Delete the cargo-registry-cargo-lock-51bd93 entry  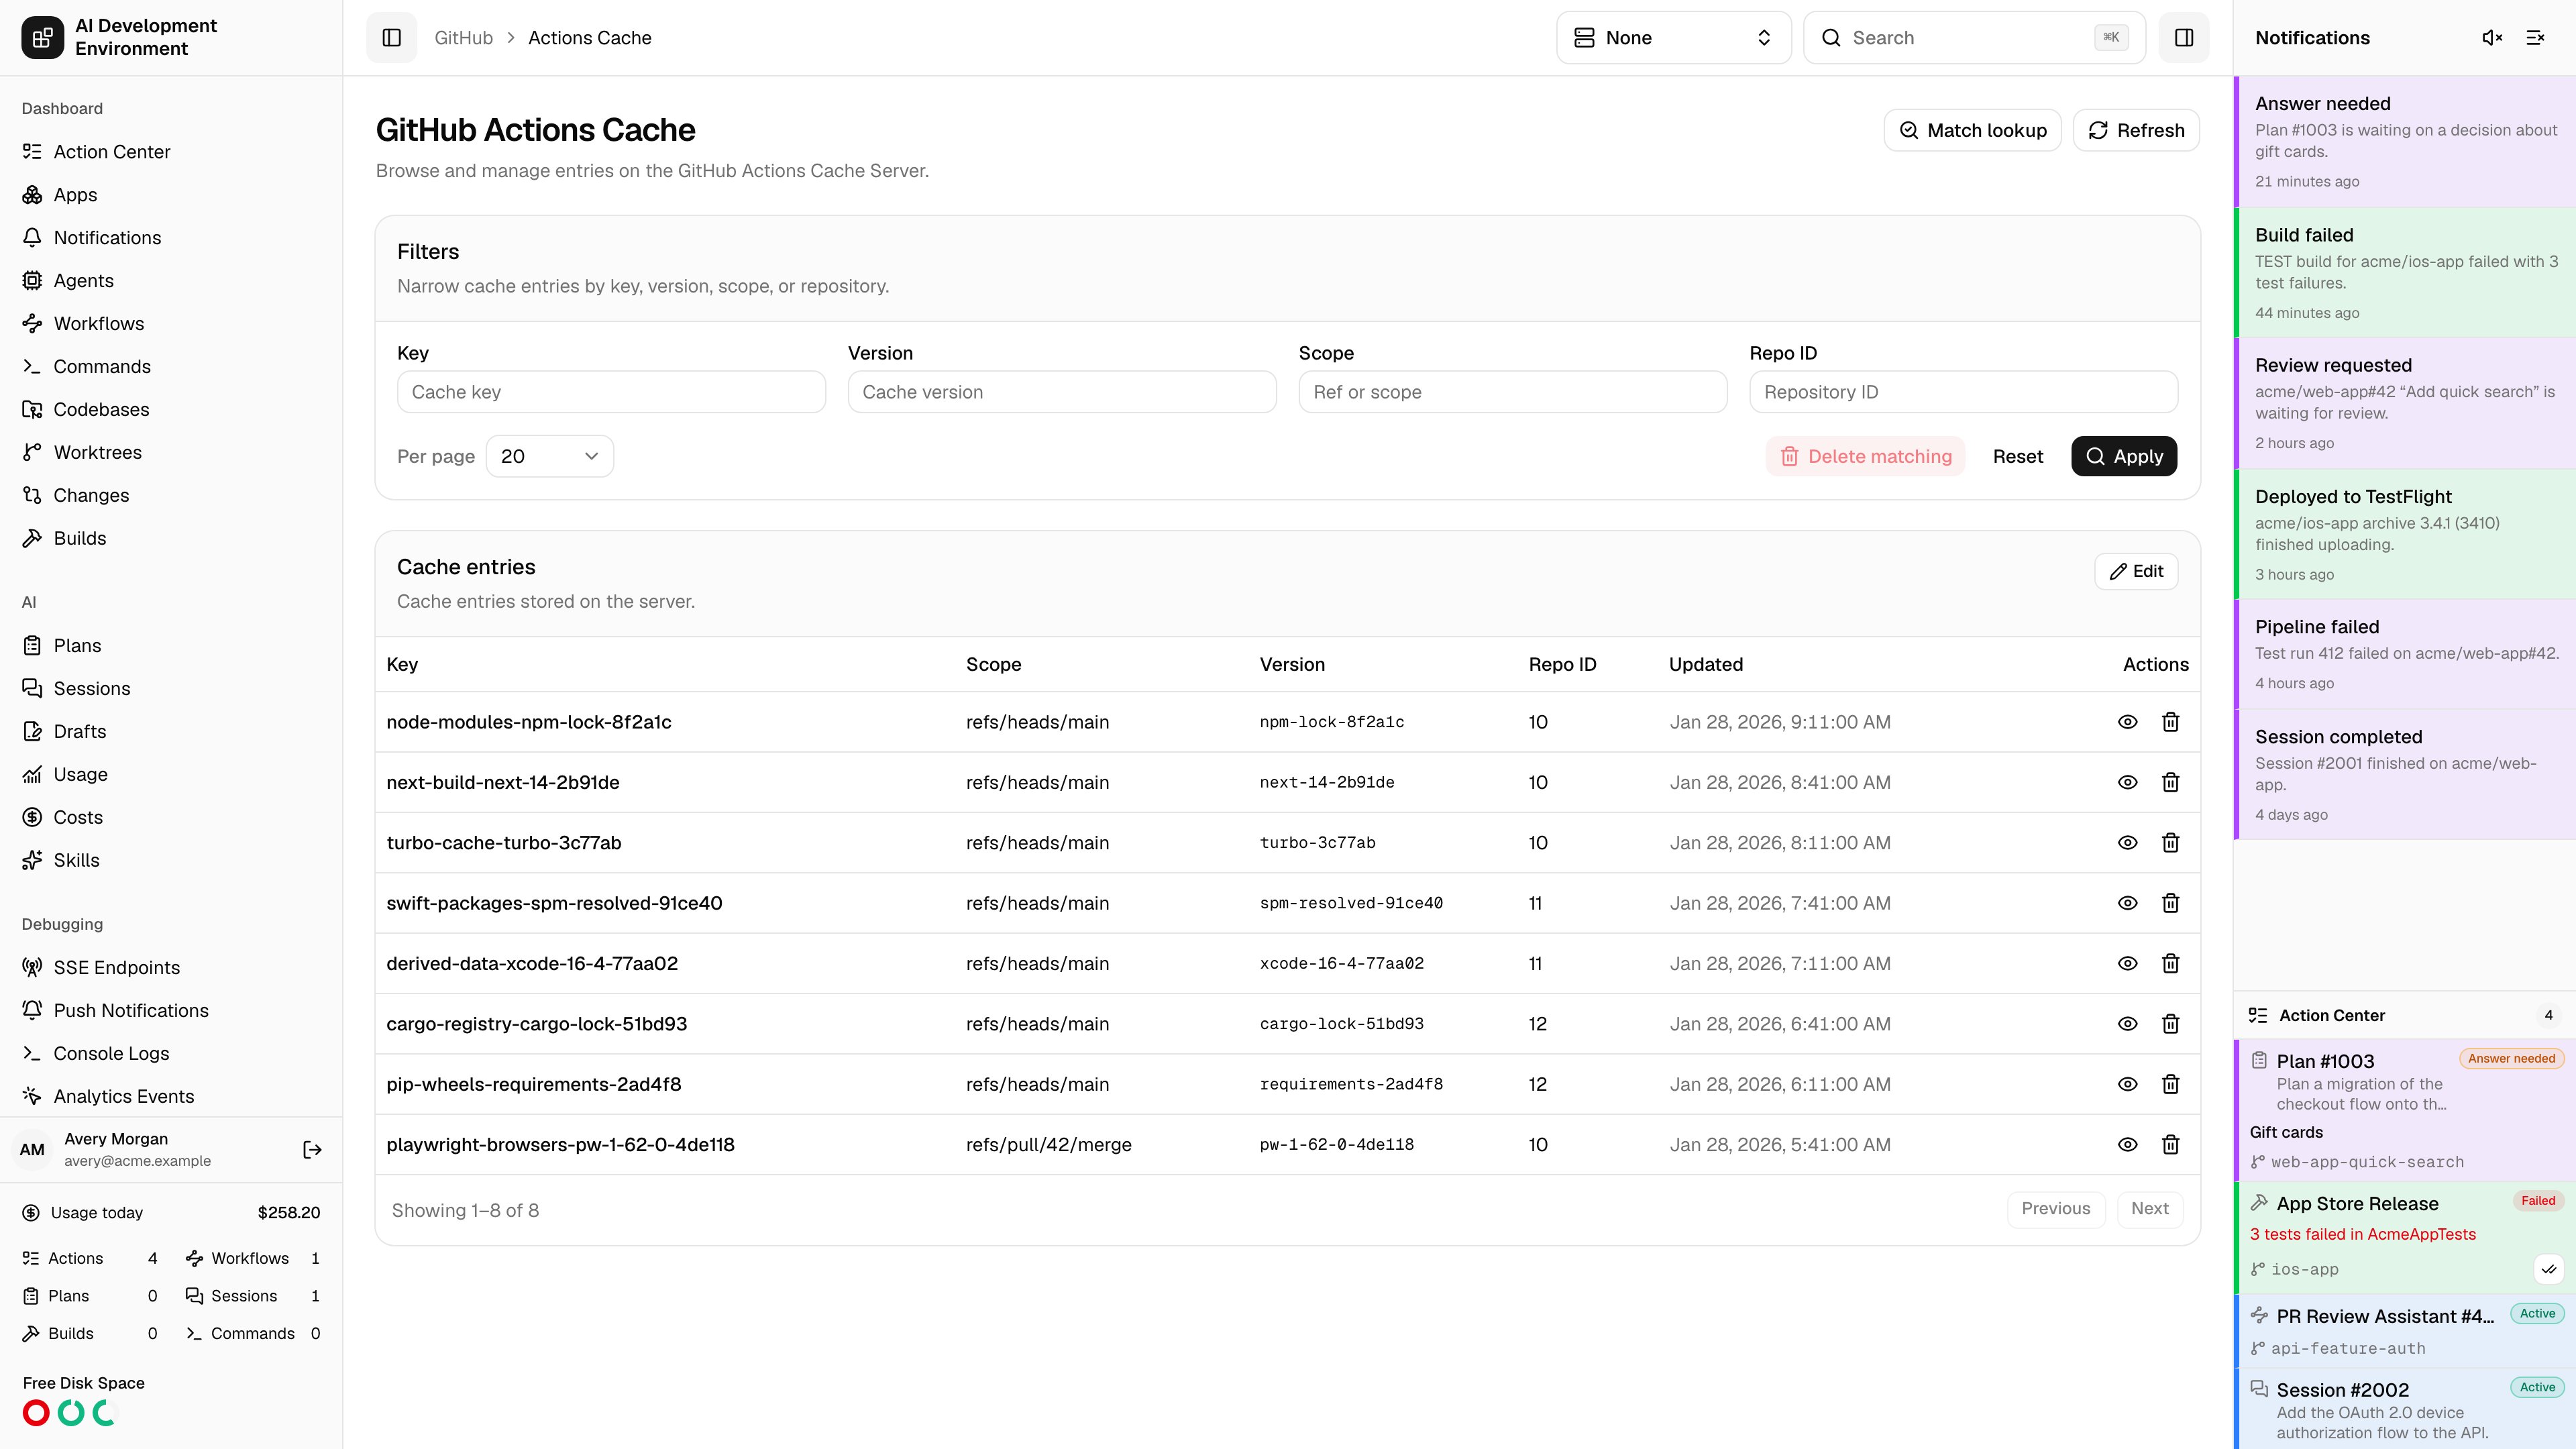(2170, 1024)
